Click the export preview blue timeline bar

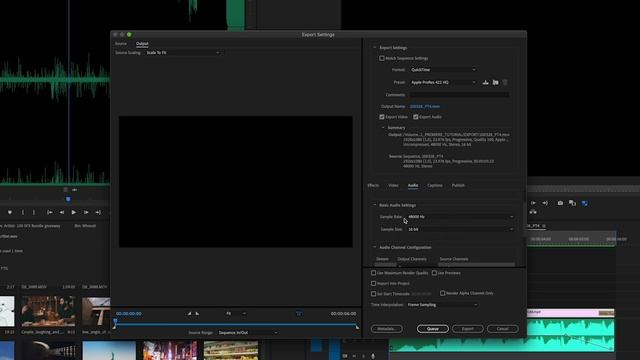point(236,325)
